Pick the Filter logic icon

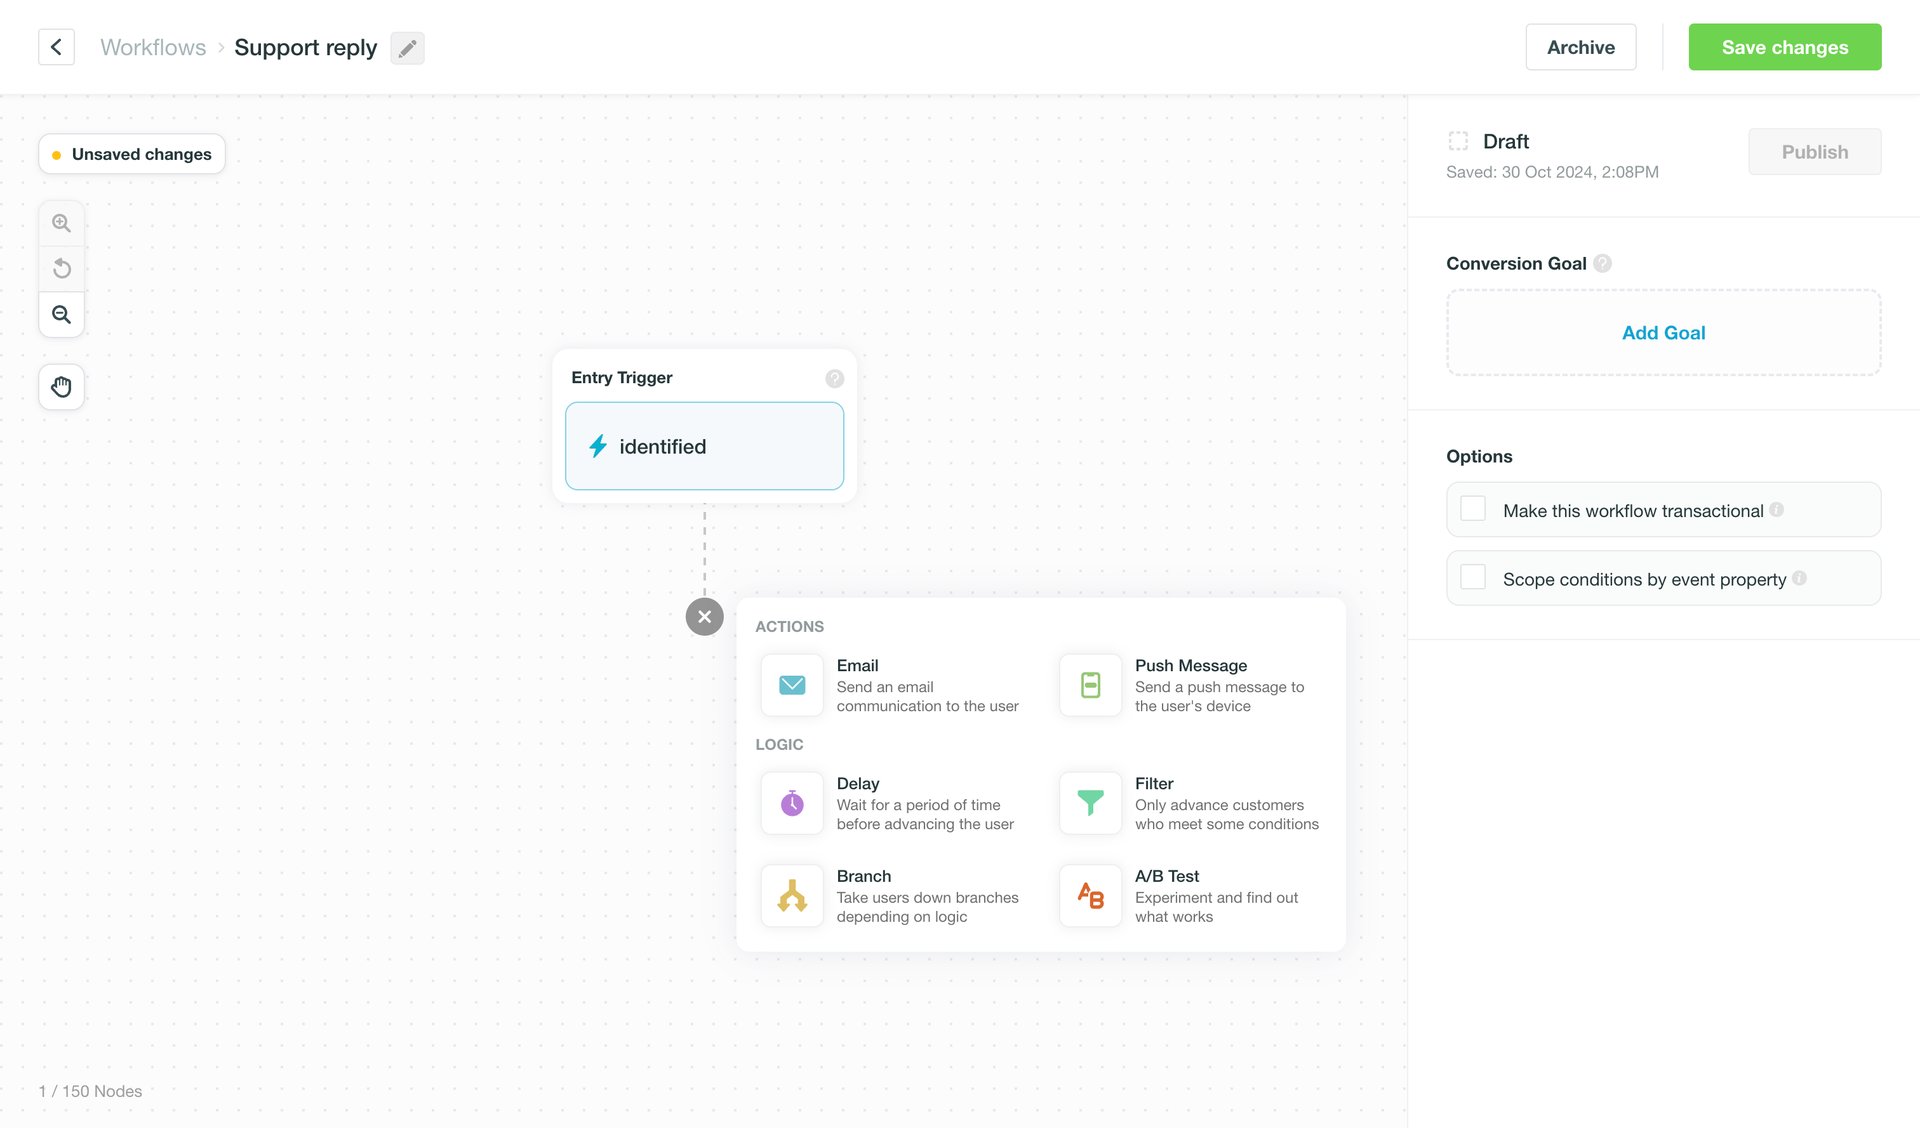point(1089,803)
